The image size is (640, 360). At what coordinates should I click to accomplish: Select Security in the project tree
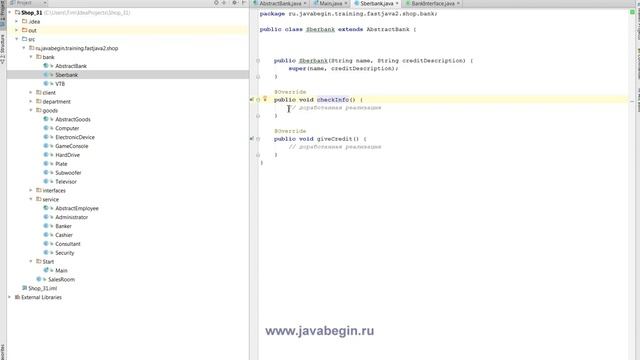click(x=64, y=253)
